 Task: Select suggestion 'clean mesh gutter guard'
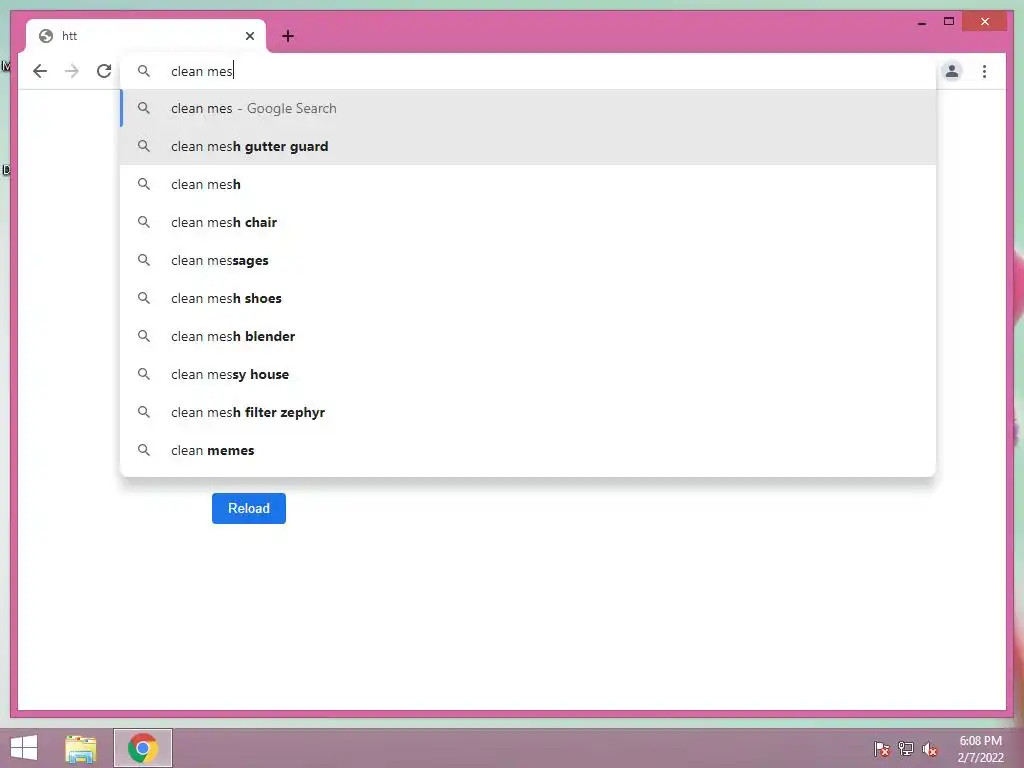pyautogui.click(x=528, y=146)
